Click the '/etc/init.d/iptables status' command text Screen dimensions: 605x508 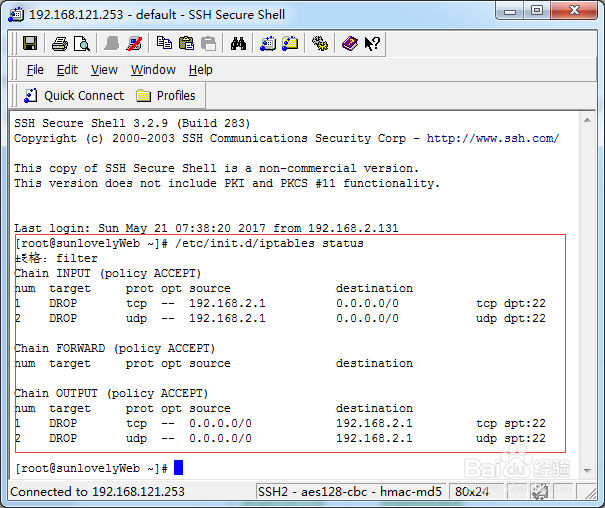[x=269, y=243]
